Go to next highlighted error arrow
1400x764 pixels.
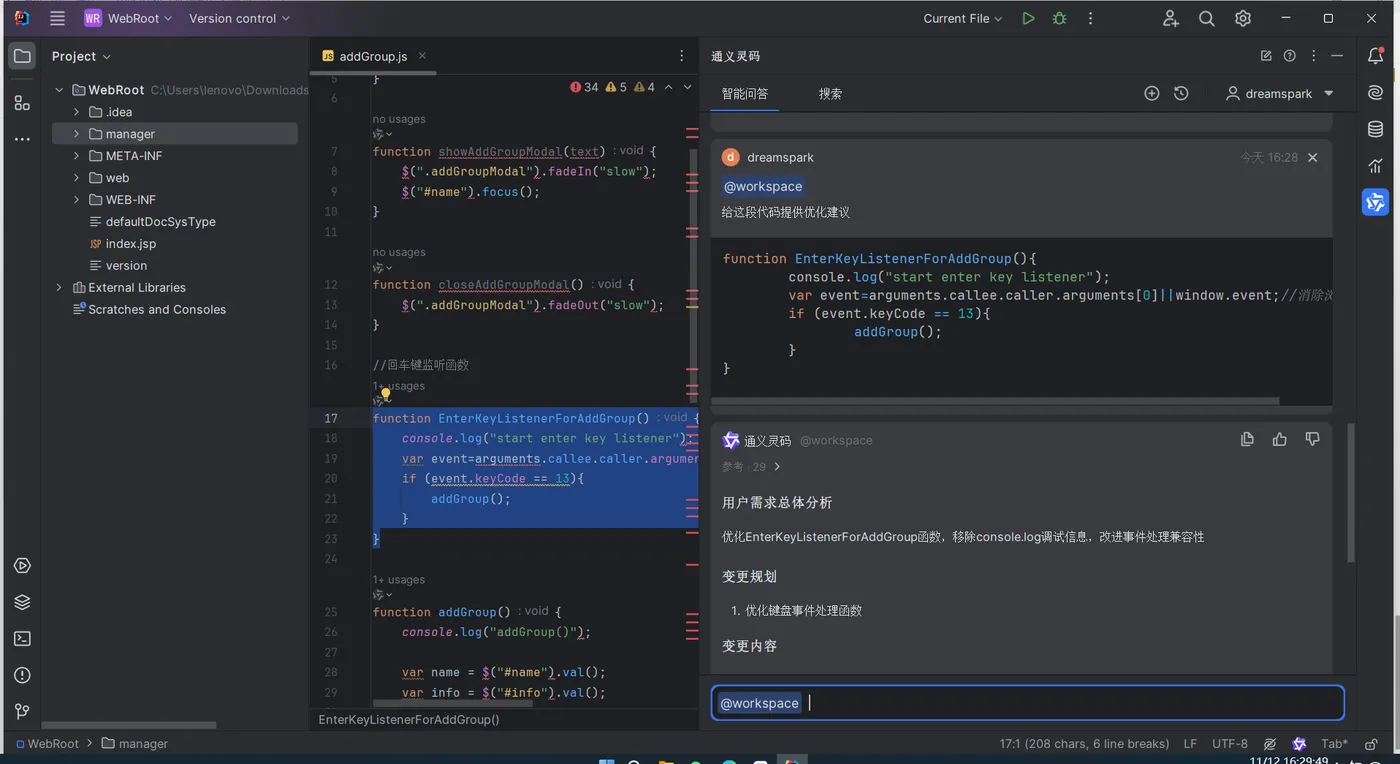pos(687,87)
